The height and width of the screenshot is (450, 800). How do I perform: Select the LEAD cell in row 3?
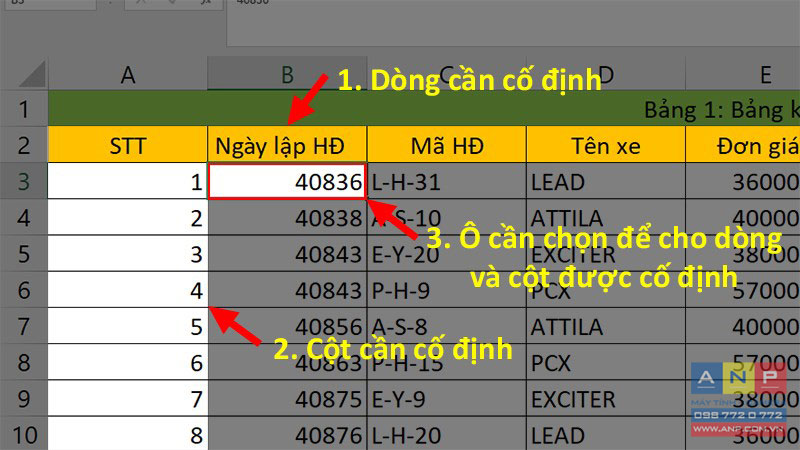click(x=606, y=181)
